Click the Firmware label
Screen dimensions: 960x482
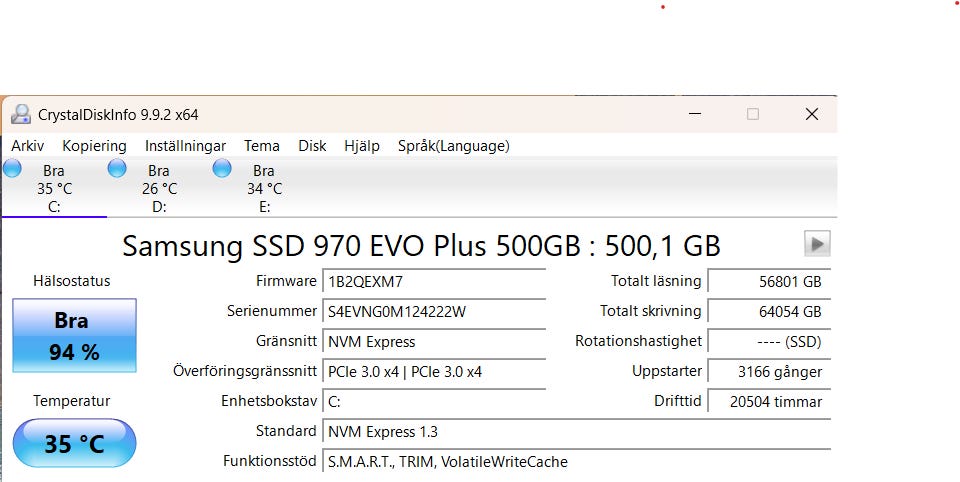pos(286,281)
